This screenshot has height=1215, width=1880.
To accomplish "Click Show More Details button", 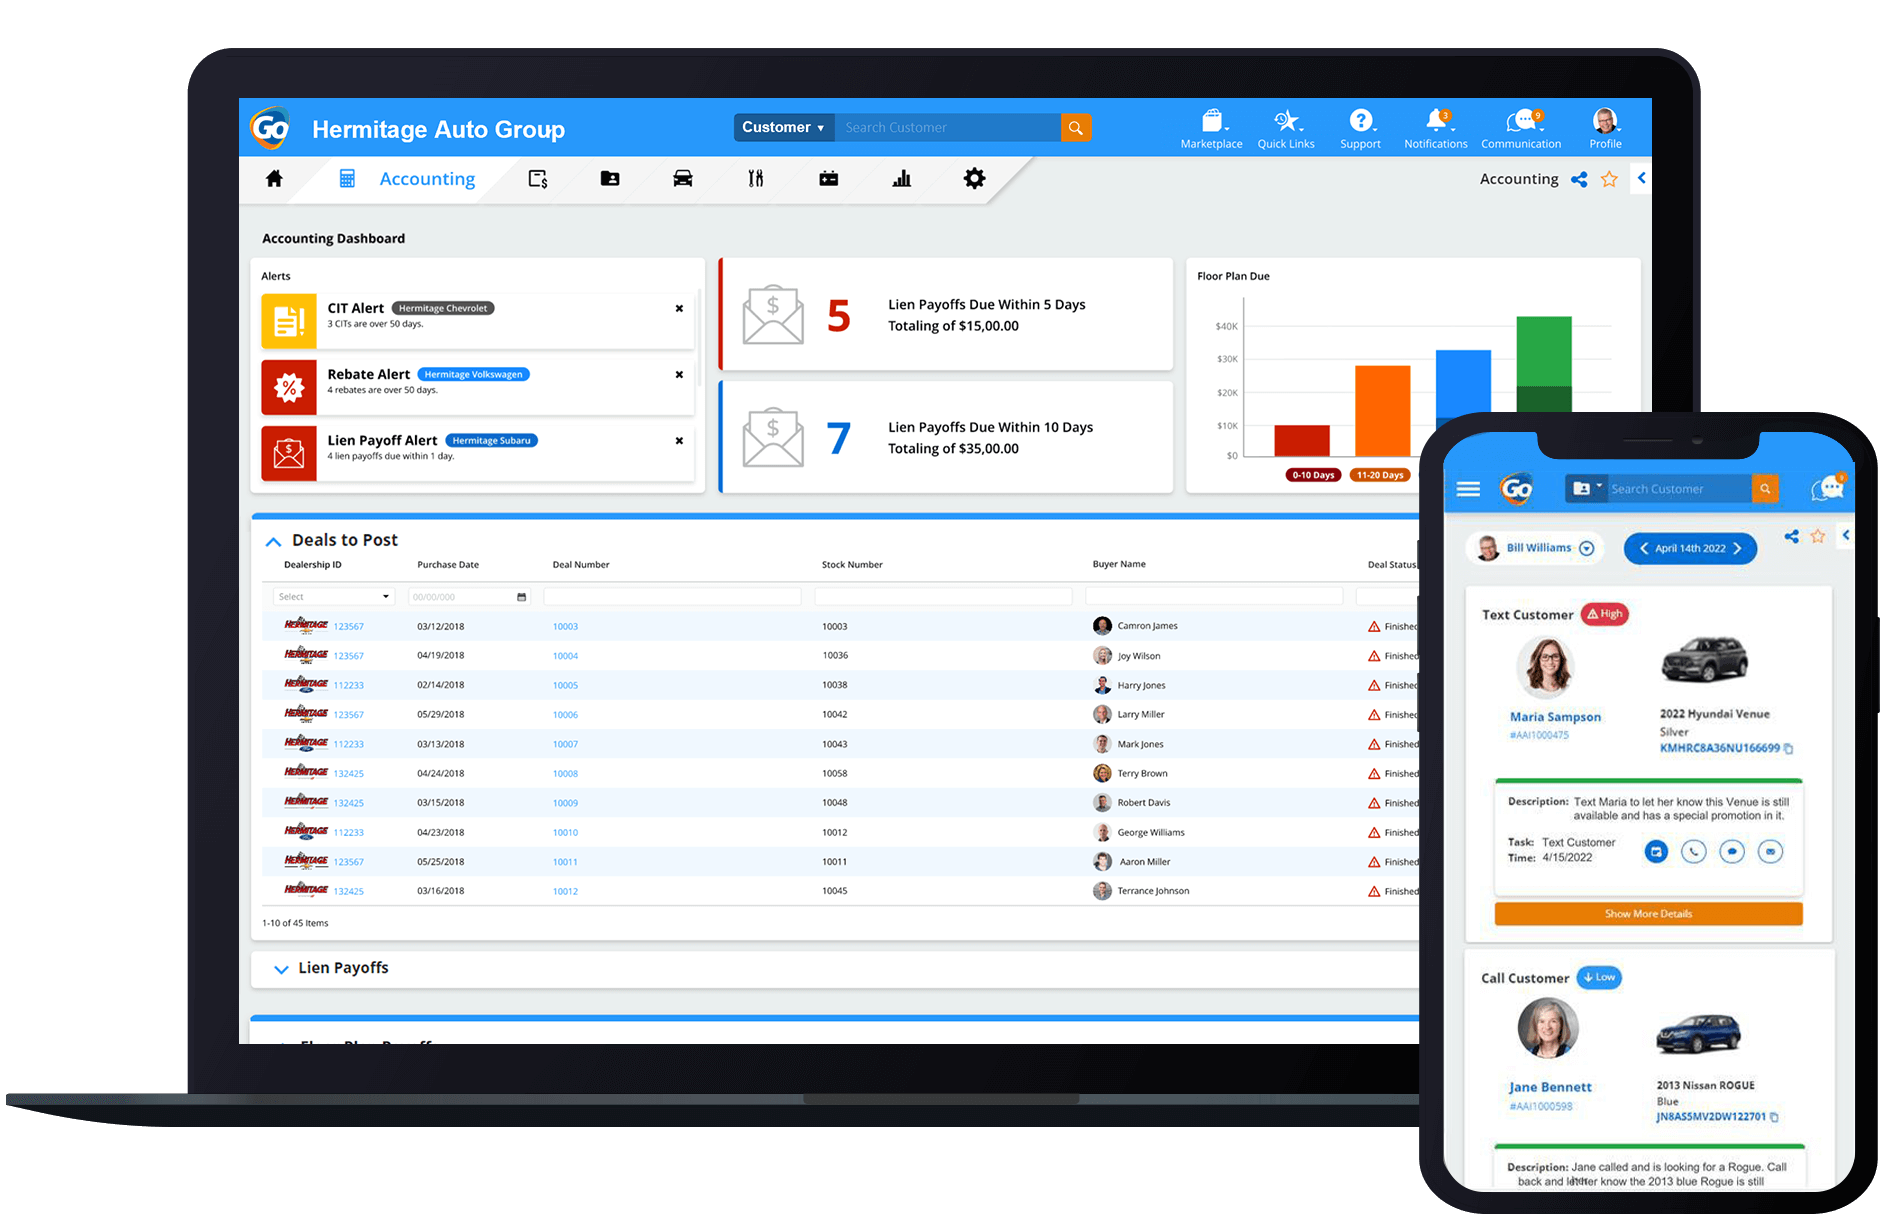I will tap(1648, 914).
